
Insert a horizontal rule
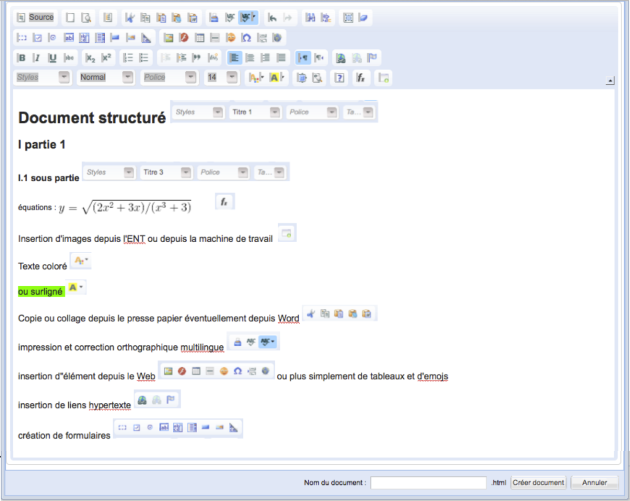pos(215,38)
